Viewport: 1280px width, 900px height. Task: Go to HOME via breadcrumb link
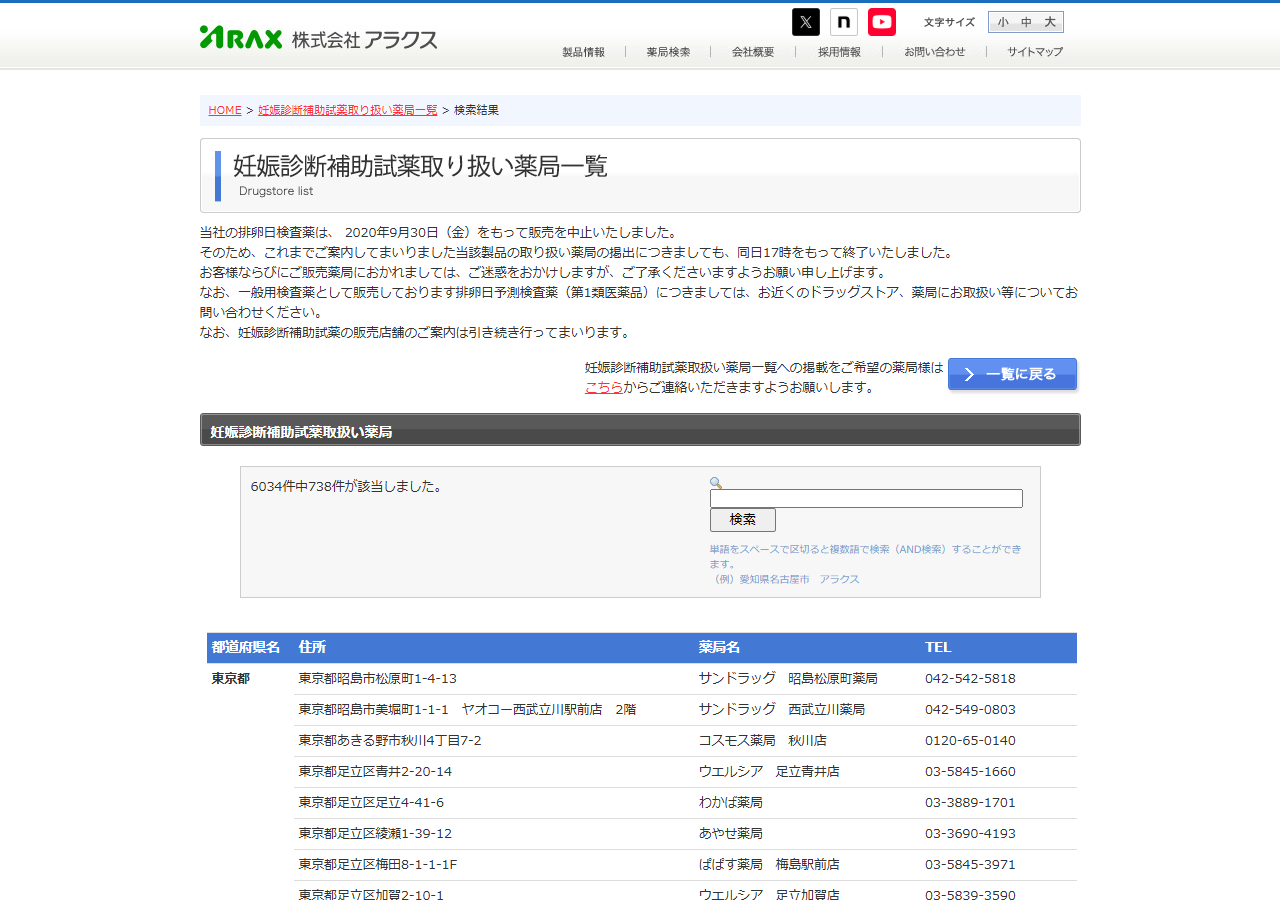225,110
